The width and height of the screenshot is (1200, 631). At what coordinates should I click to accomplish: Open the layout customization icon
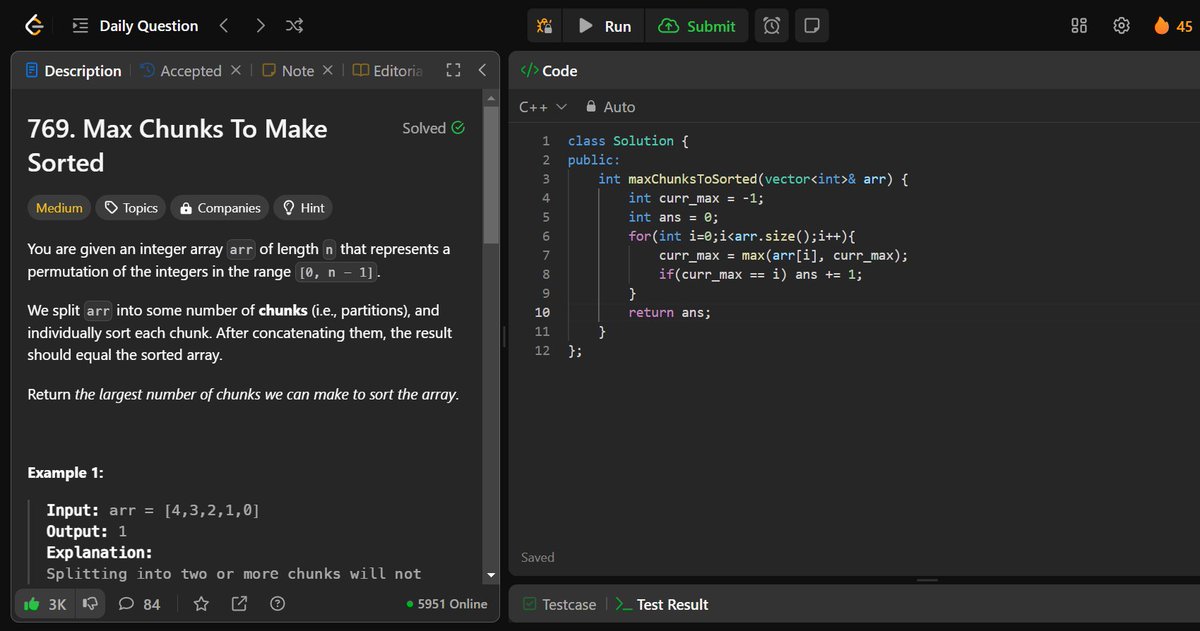(x=1078, y=25)
